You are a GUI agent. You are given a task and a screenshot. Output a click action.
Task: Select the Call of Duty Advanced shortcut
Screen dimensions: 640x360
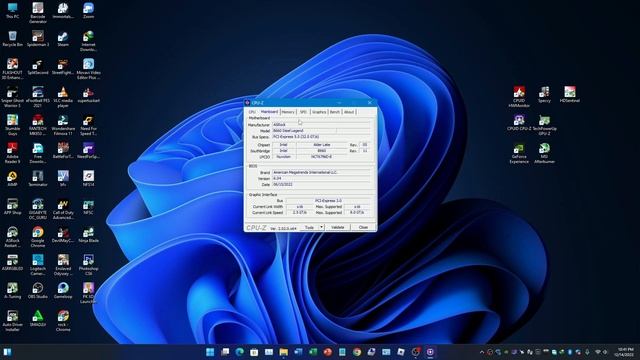63,209
